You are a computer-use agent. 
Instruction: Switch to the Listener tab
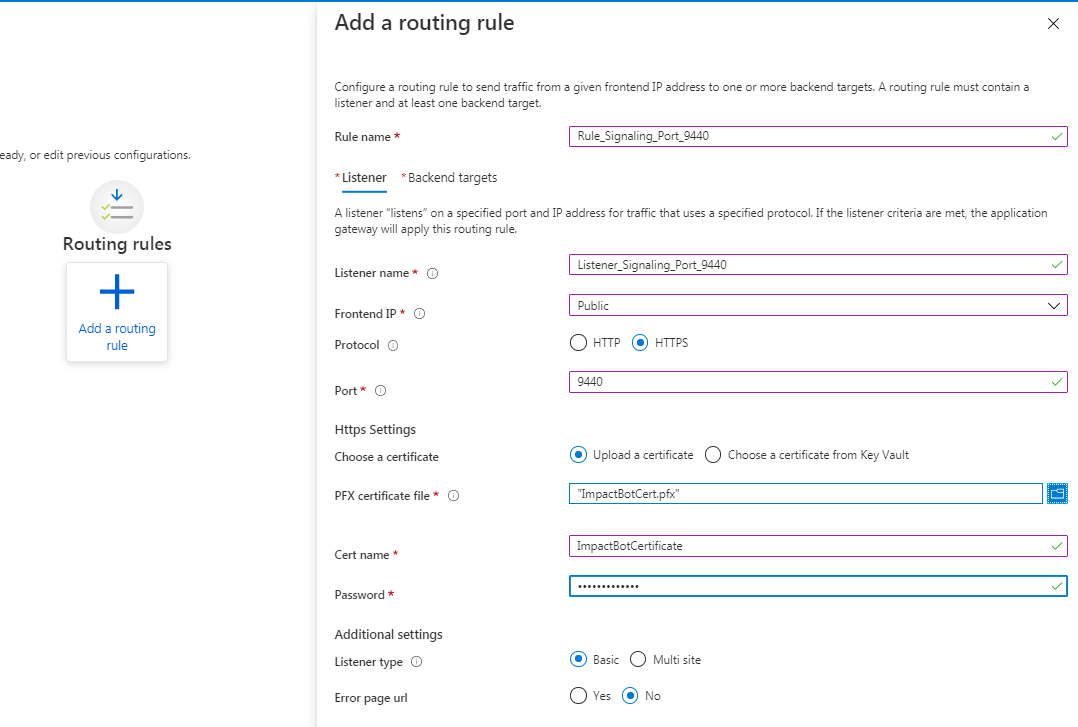pyautogui.click(x=364, y=178)
